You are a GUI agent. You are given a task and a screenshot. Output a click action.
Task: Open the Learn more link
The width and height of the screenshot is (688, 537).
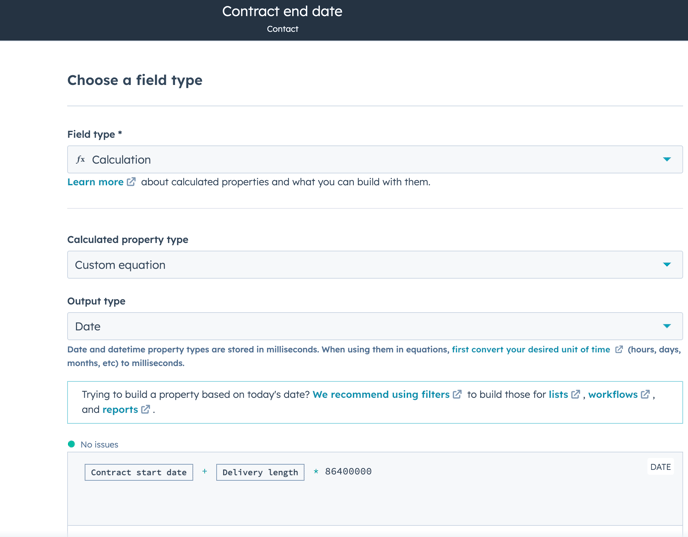point(95,182)
